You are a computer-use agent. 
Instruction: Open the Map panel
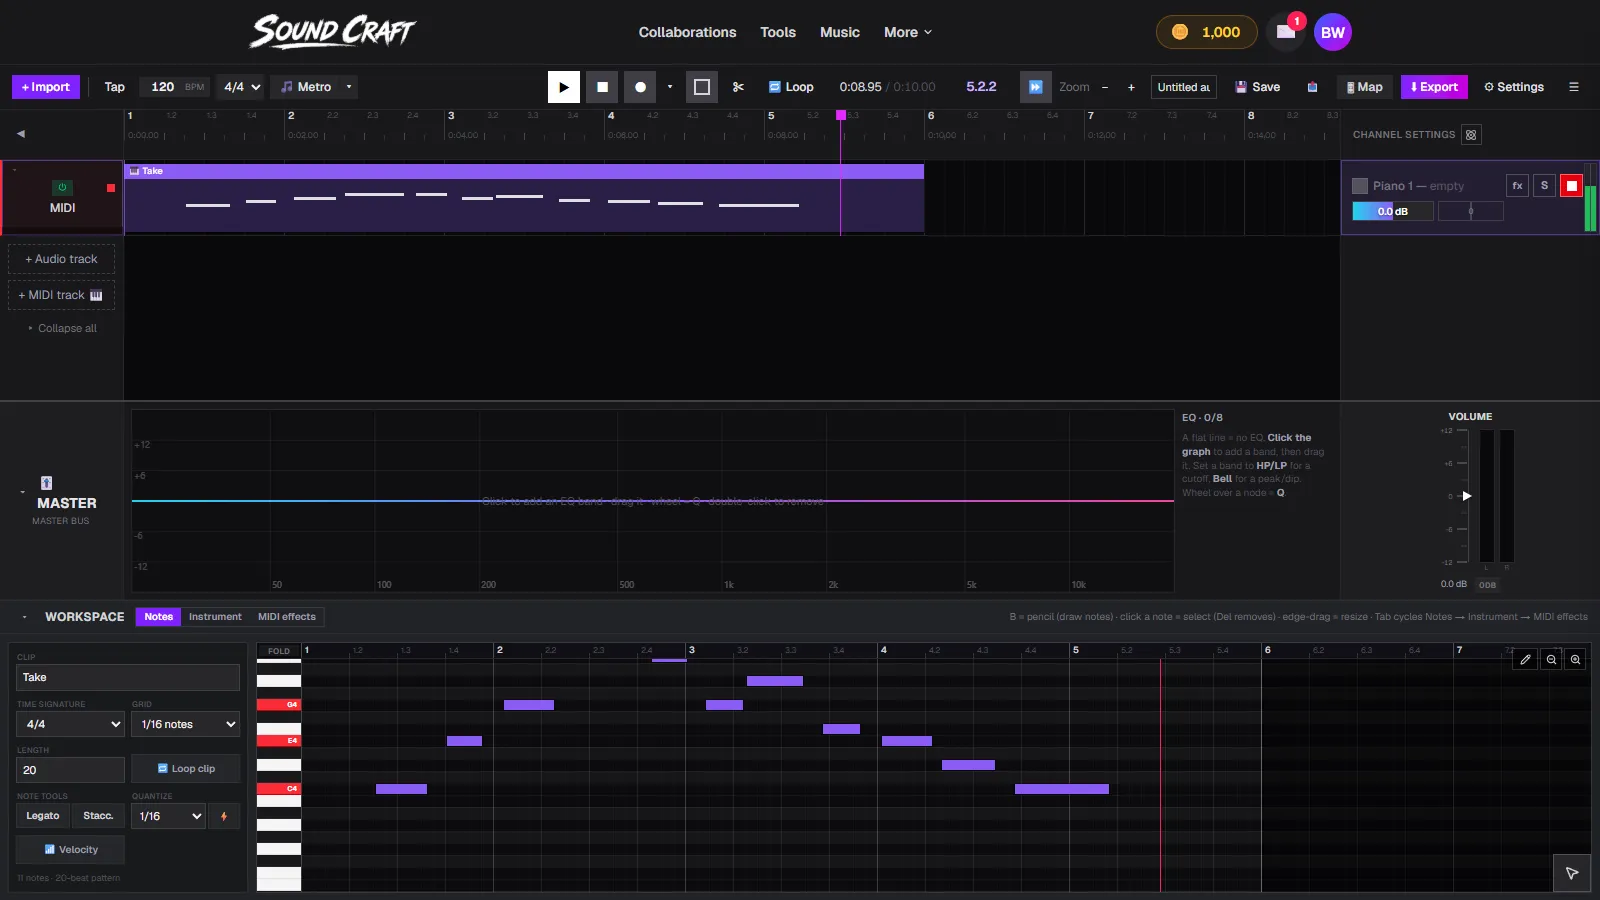(1364, 87)
